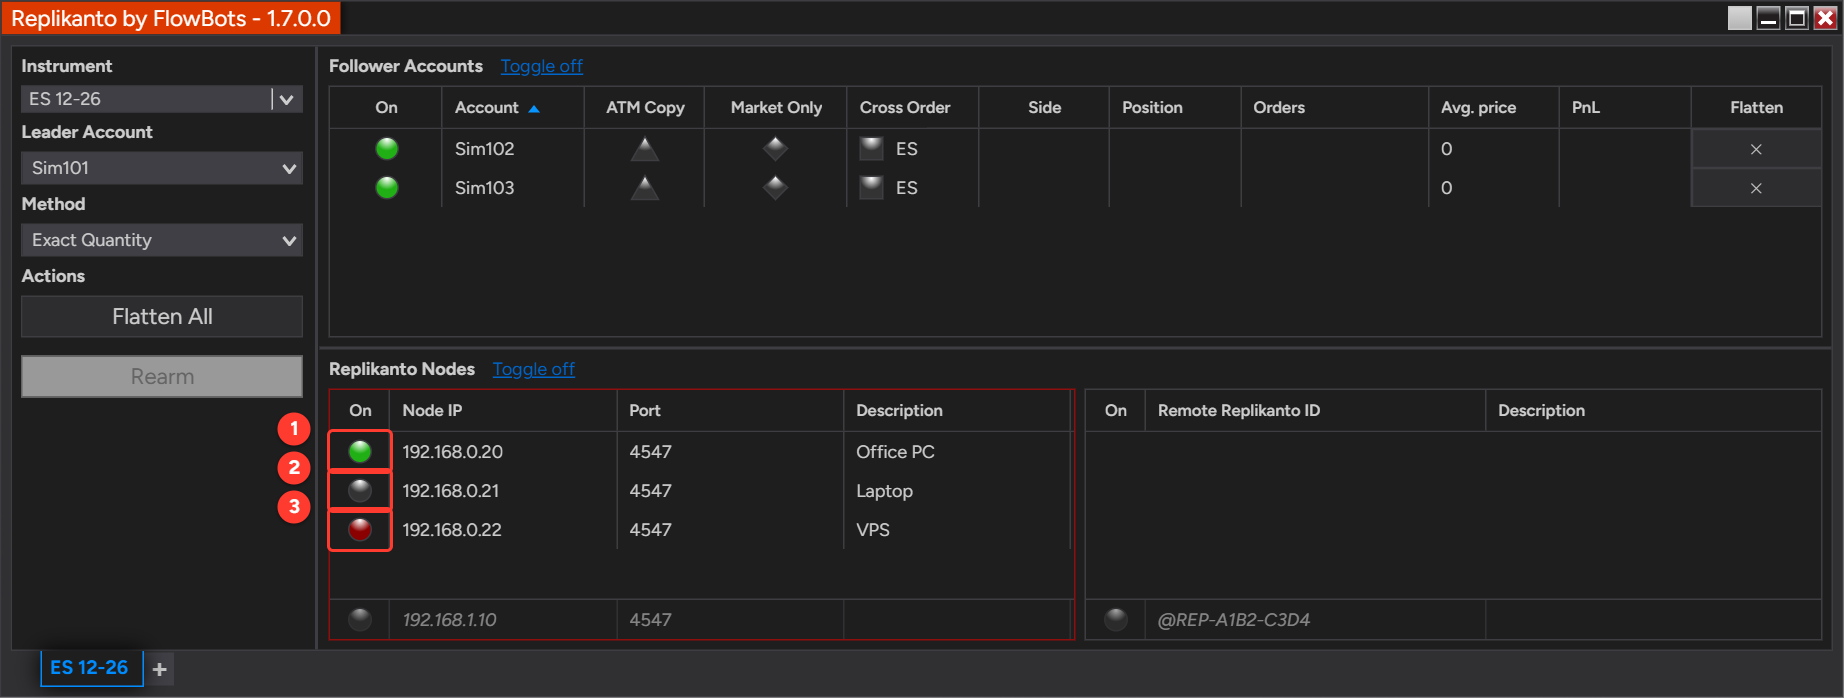Click the red status light for VPS node
Viewport: 1844px width, 698px height.
[x=360, y=530]
